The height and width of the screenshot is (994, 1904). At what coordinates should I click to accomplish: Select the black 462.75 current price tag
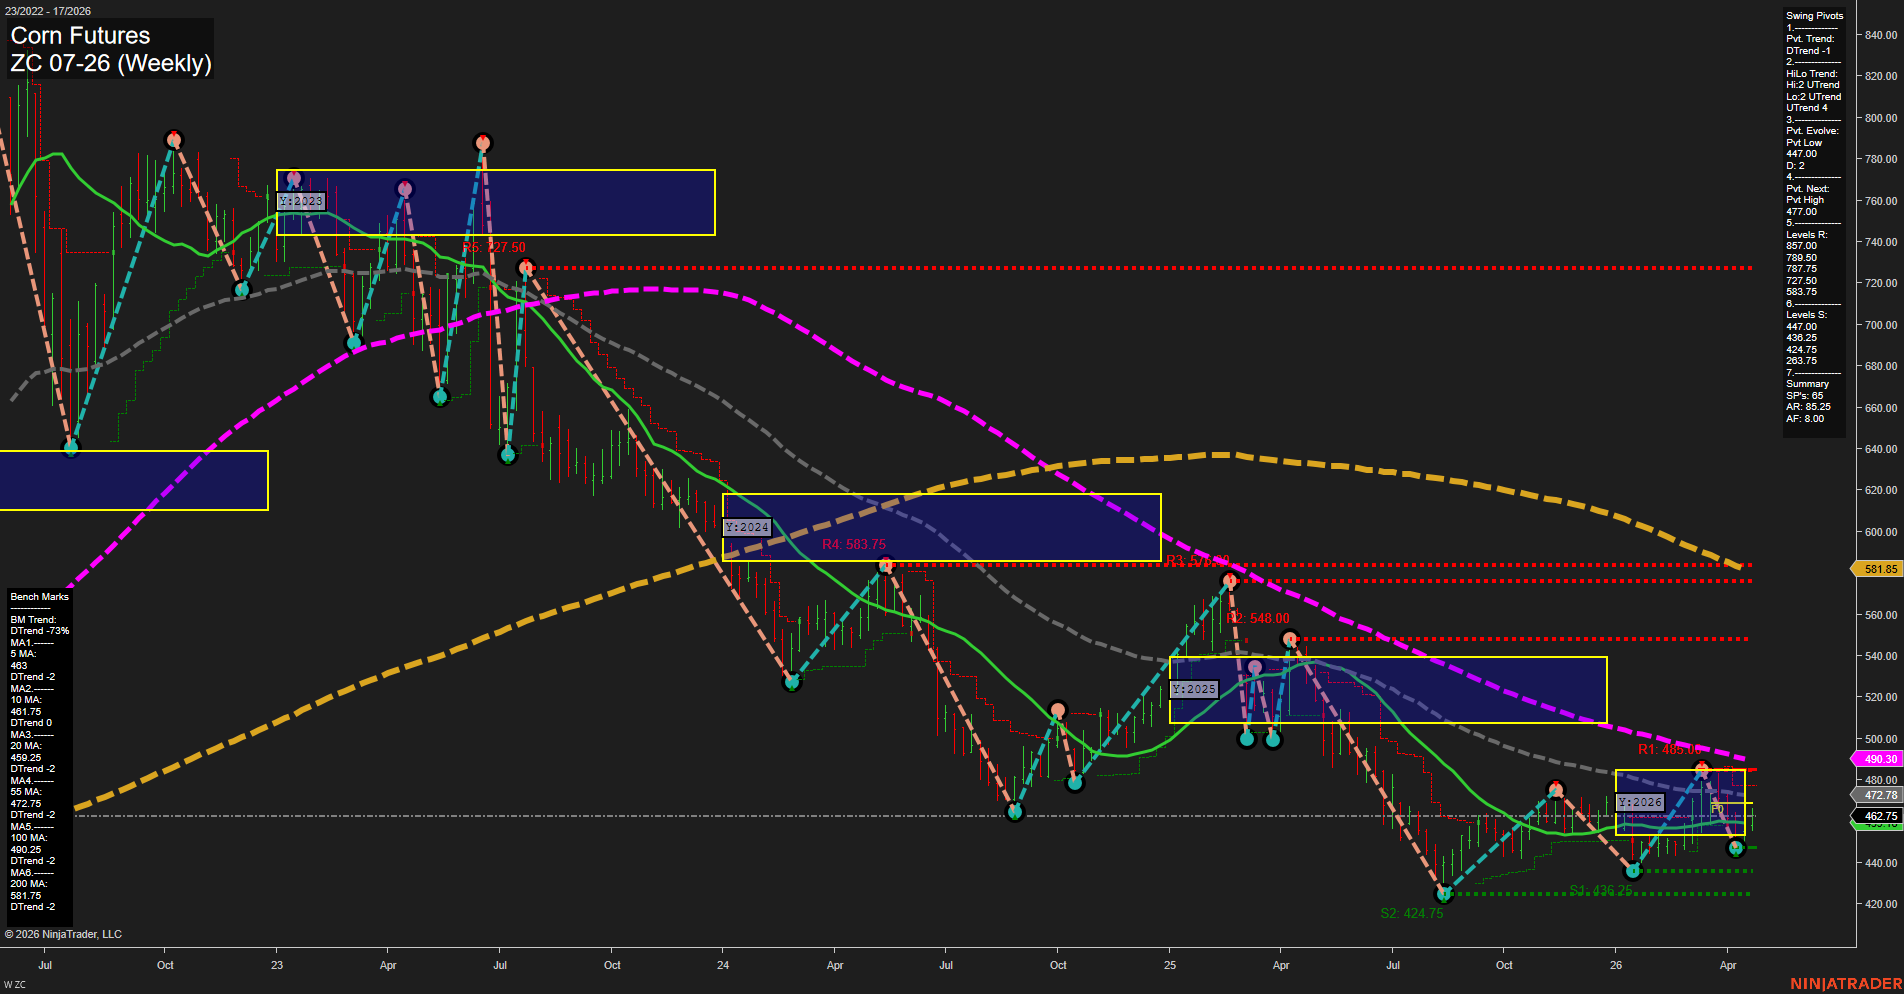click(x=1879, y=816)
